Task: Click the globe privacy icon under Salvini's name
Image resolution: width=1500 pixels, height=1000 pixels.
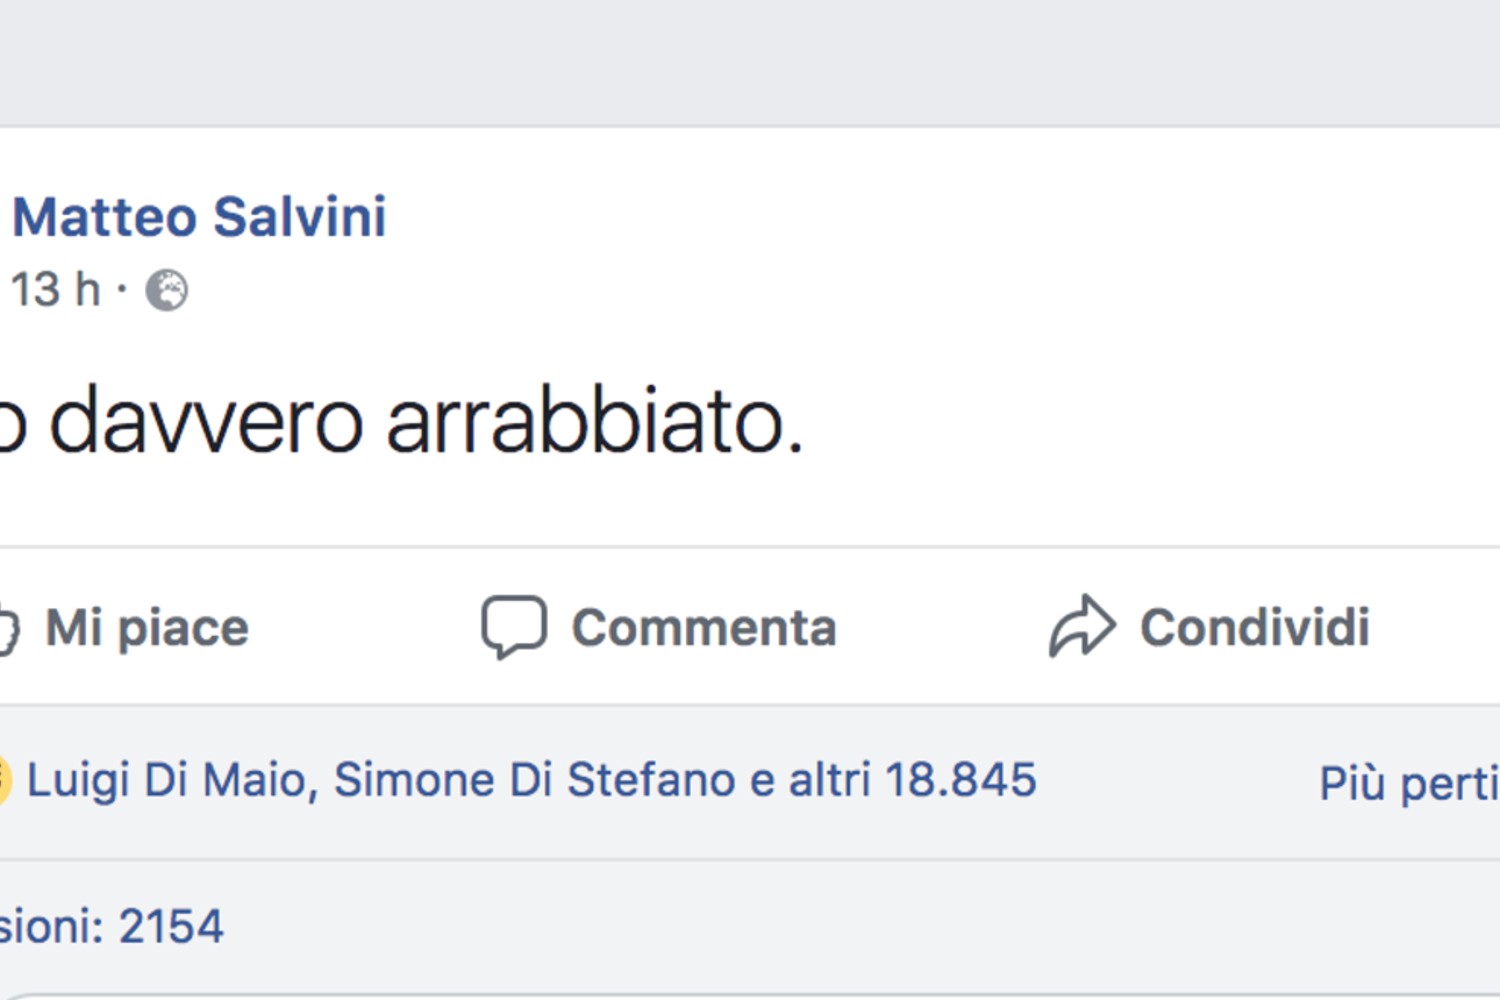Action: coord(166,291)
